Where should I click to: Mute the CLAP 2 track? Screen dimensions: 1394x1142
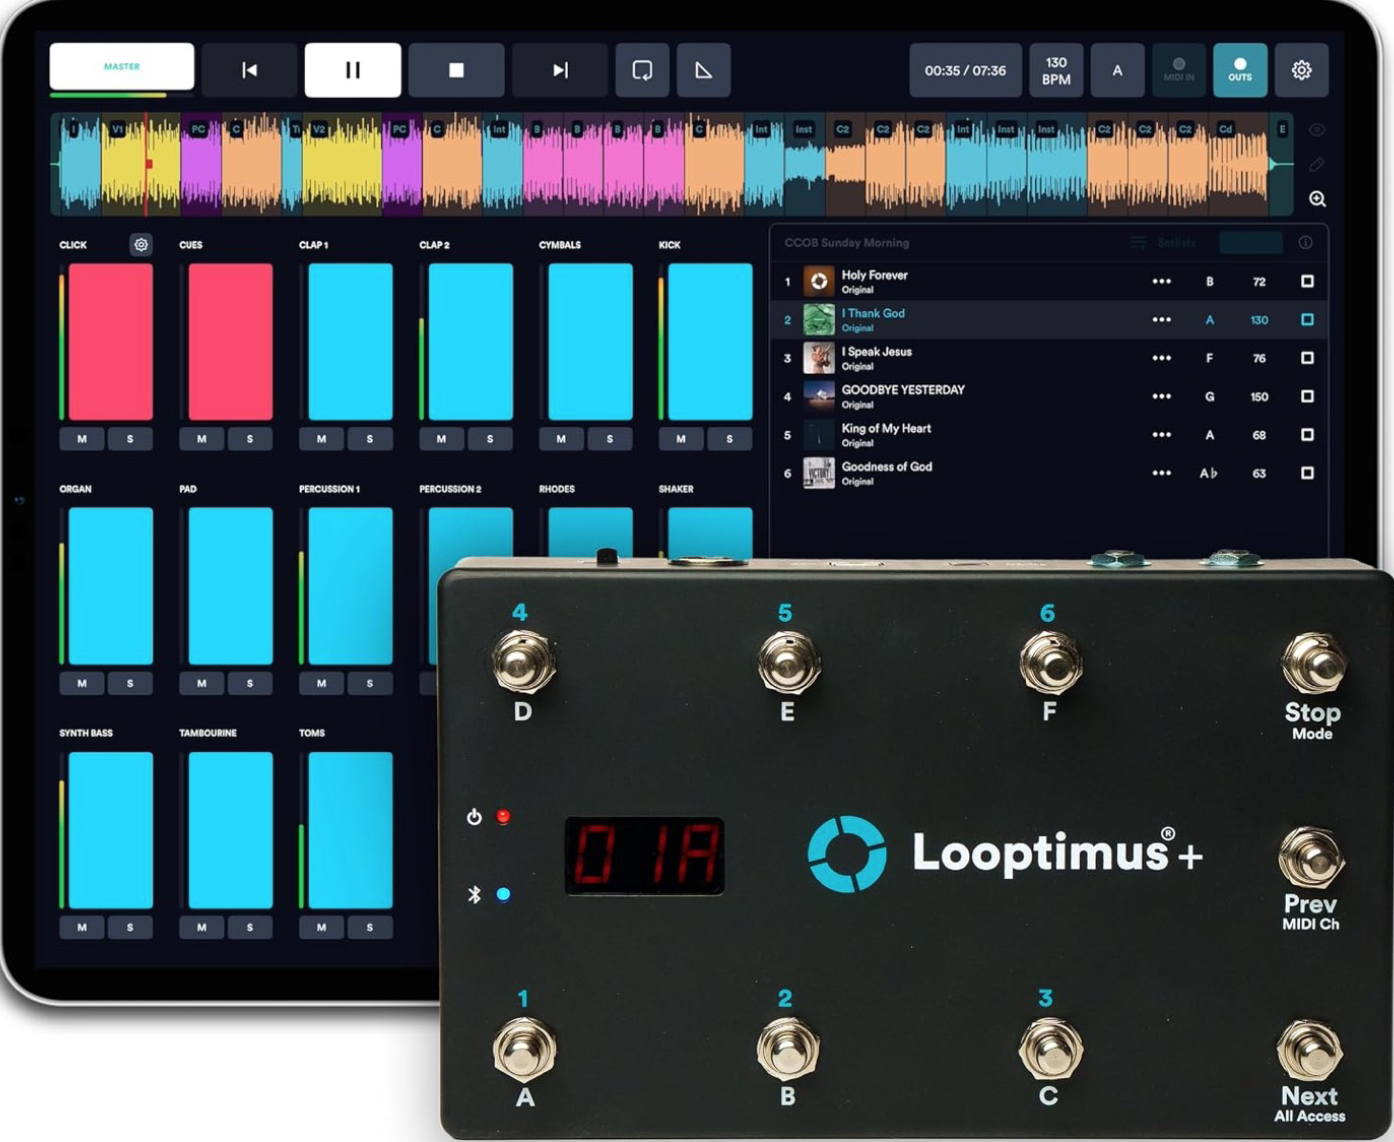click(441, 439)
